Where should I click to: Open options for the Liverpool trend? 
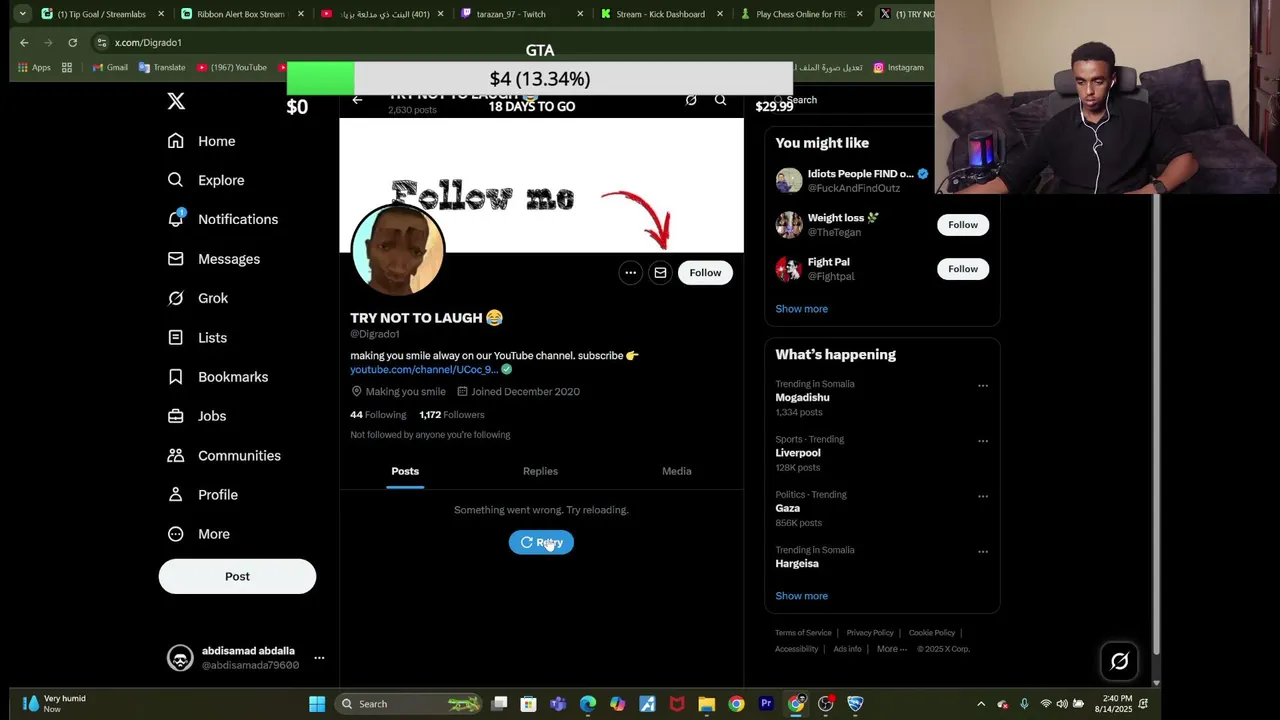[983, 441]
